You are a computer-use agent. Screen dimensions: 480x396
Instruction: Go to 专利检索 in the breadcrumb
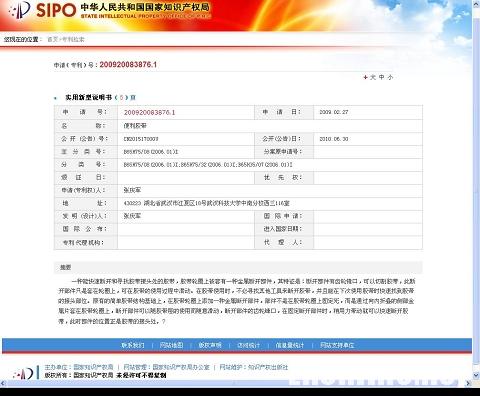tap(73, 39)
